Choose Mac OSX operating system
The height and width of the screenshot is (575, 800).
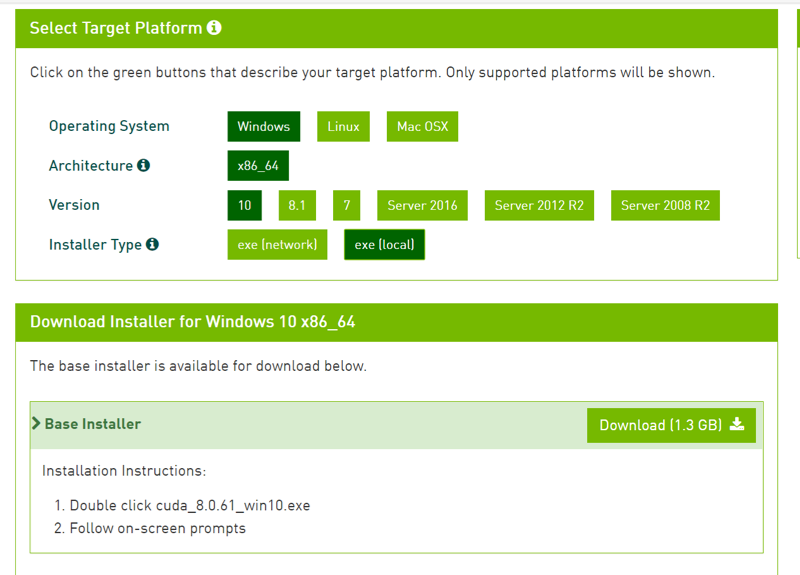422,126
